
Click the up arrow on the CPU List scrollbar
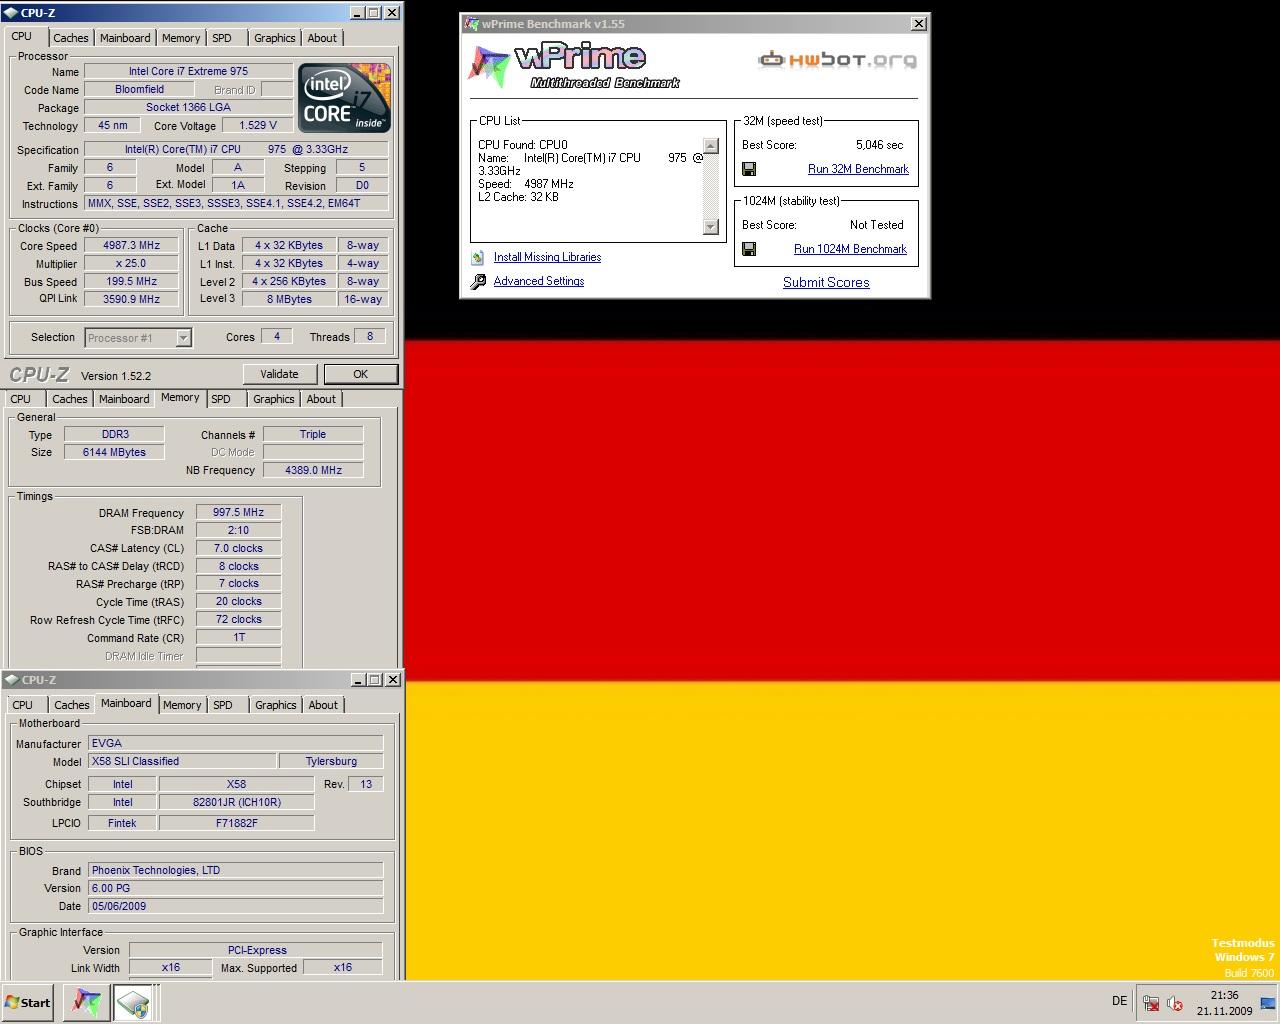pos(711,146)
